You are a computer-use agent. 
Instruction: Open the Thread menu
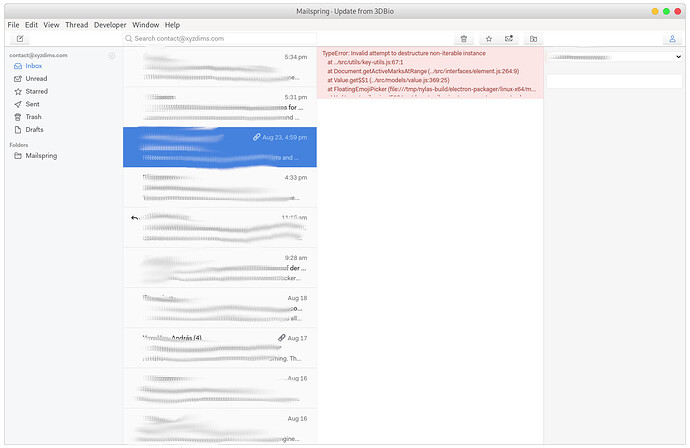click(77, 25)
